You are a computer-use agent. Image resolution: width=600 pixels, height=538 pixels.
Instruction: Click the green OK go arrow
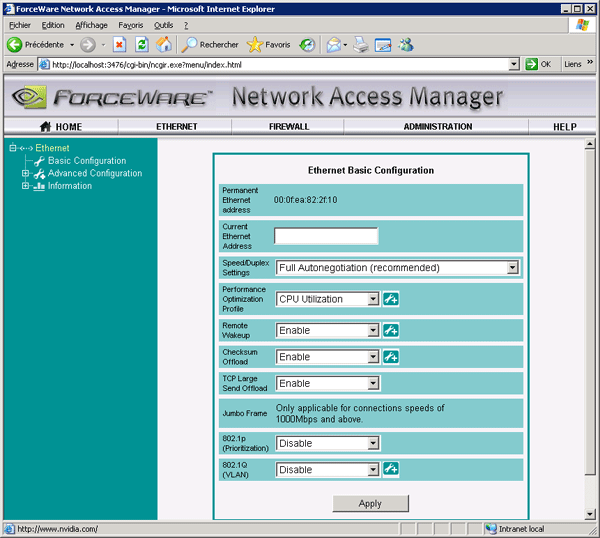(532, 64)
